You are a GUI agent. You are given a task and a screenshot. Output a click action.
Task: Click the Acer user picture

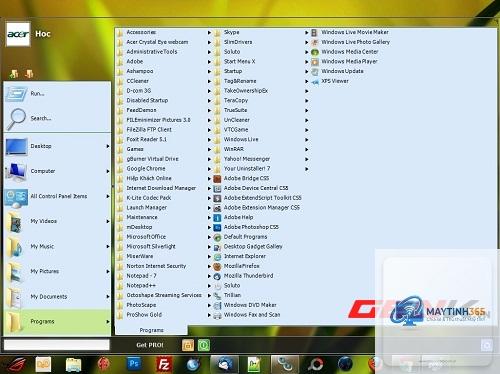[18, 34]
